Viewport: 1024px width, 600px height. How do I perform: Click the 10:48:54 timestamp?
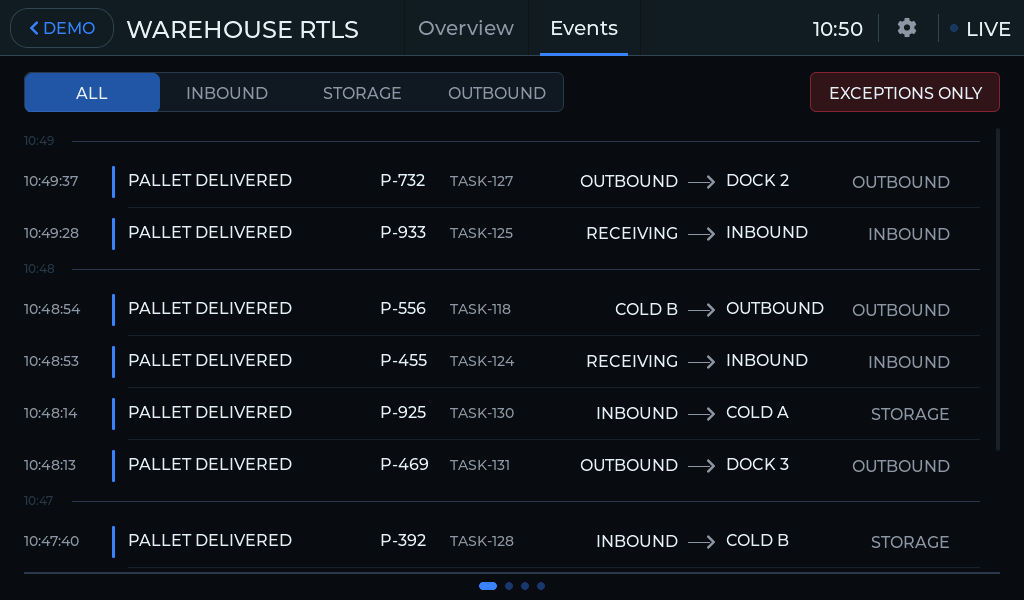point(52,309)
